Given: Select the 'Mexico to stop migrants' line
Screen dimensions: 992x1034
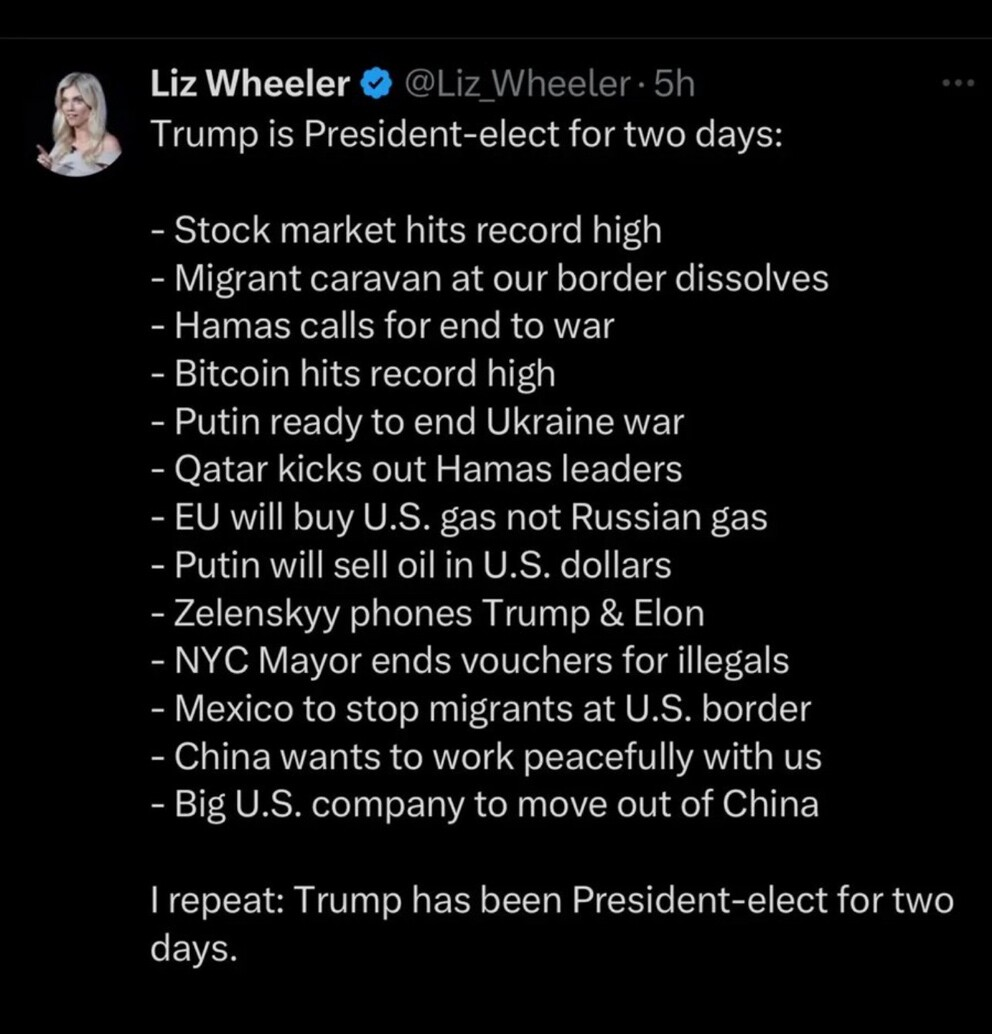Looking at the screenshot, I should (482, 709).
